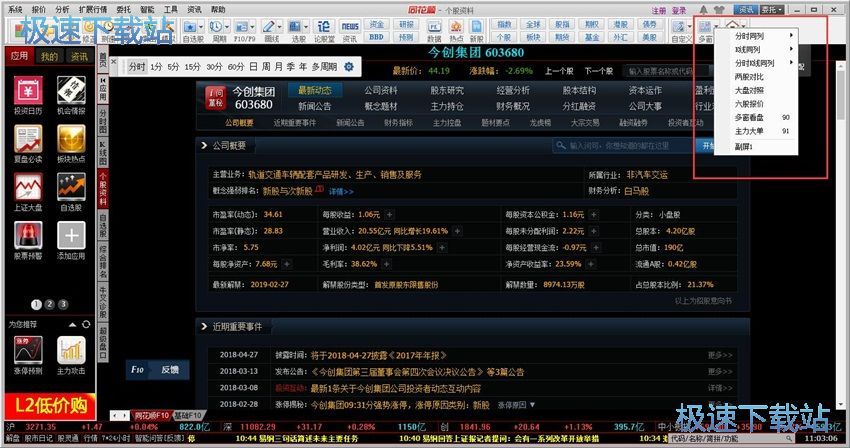This screenshot has height=448, width=850.
Task: Click the 选股 toolbar icon
Action: click(x=294, y=27)
